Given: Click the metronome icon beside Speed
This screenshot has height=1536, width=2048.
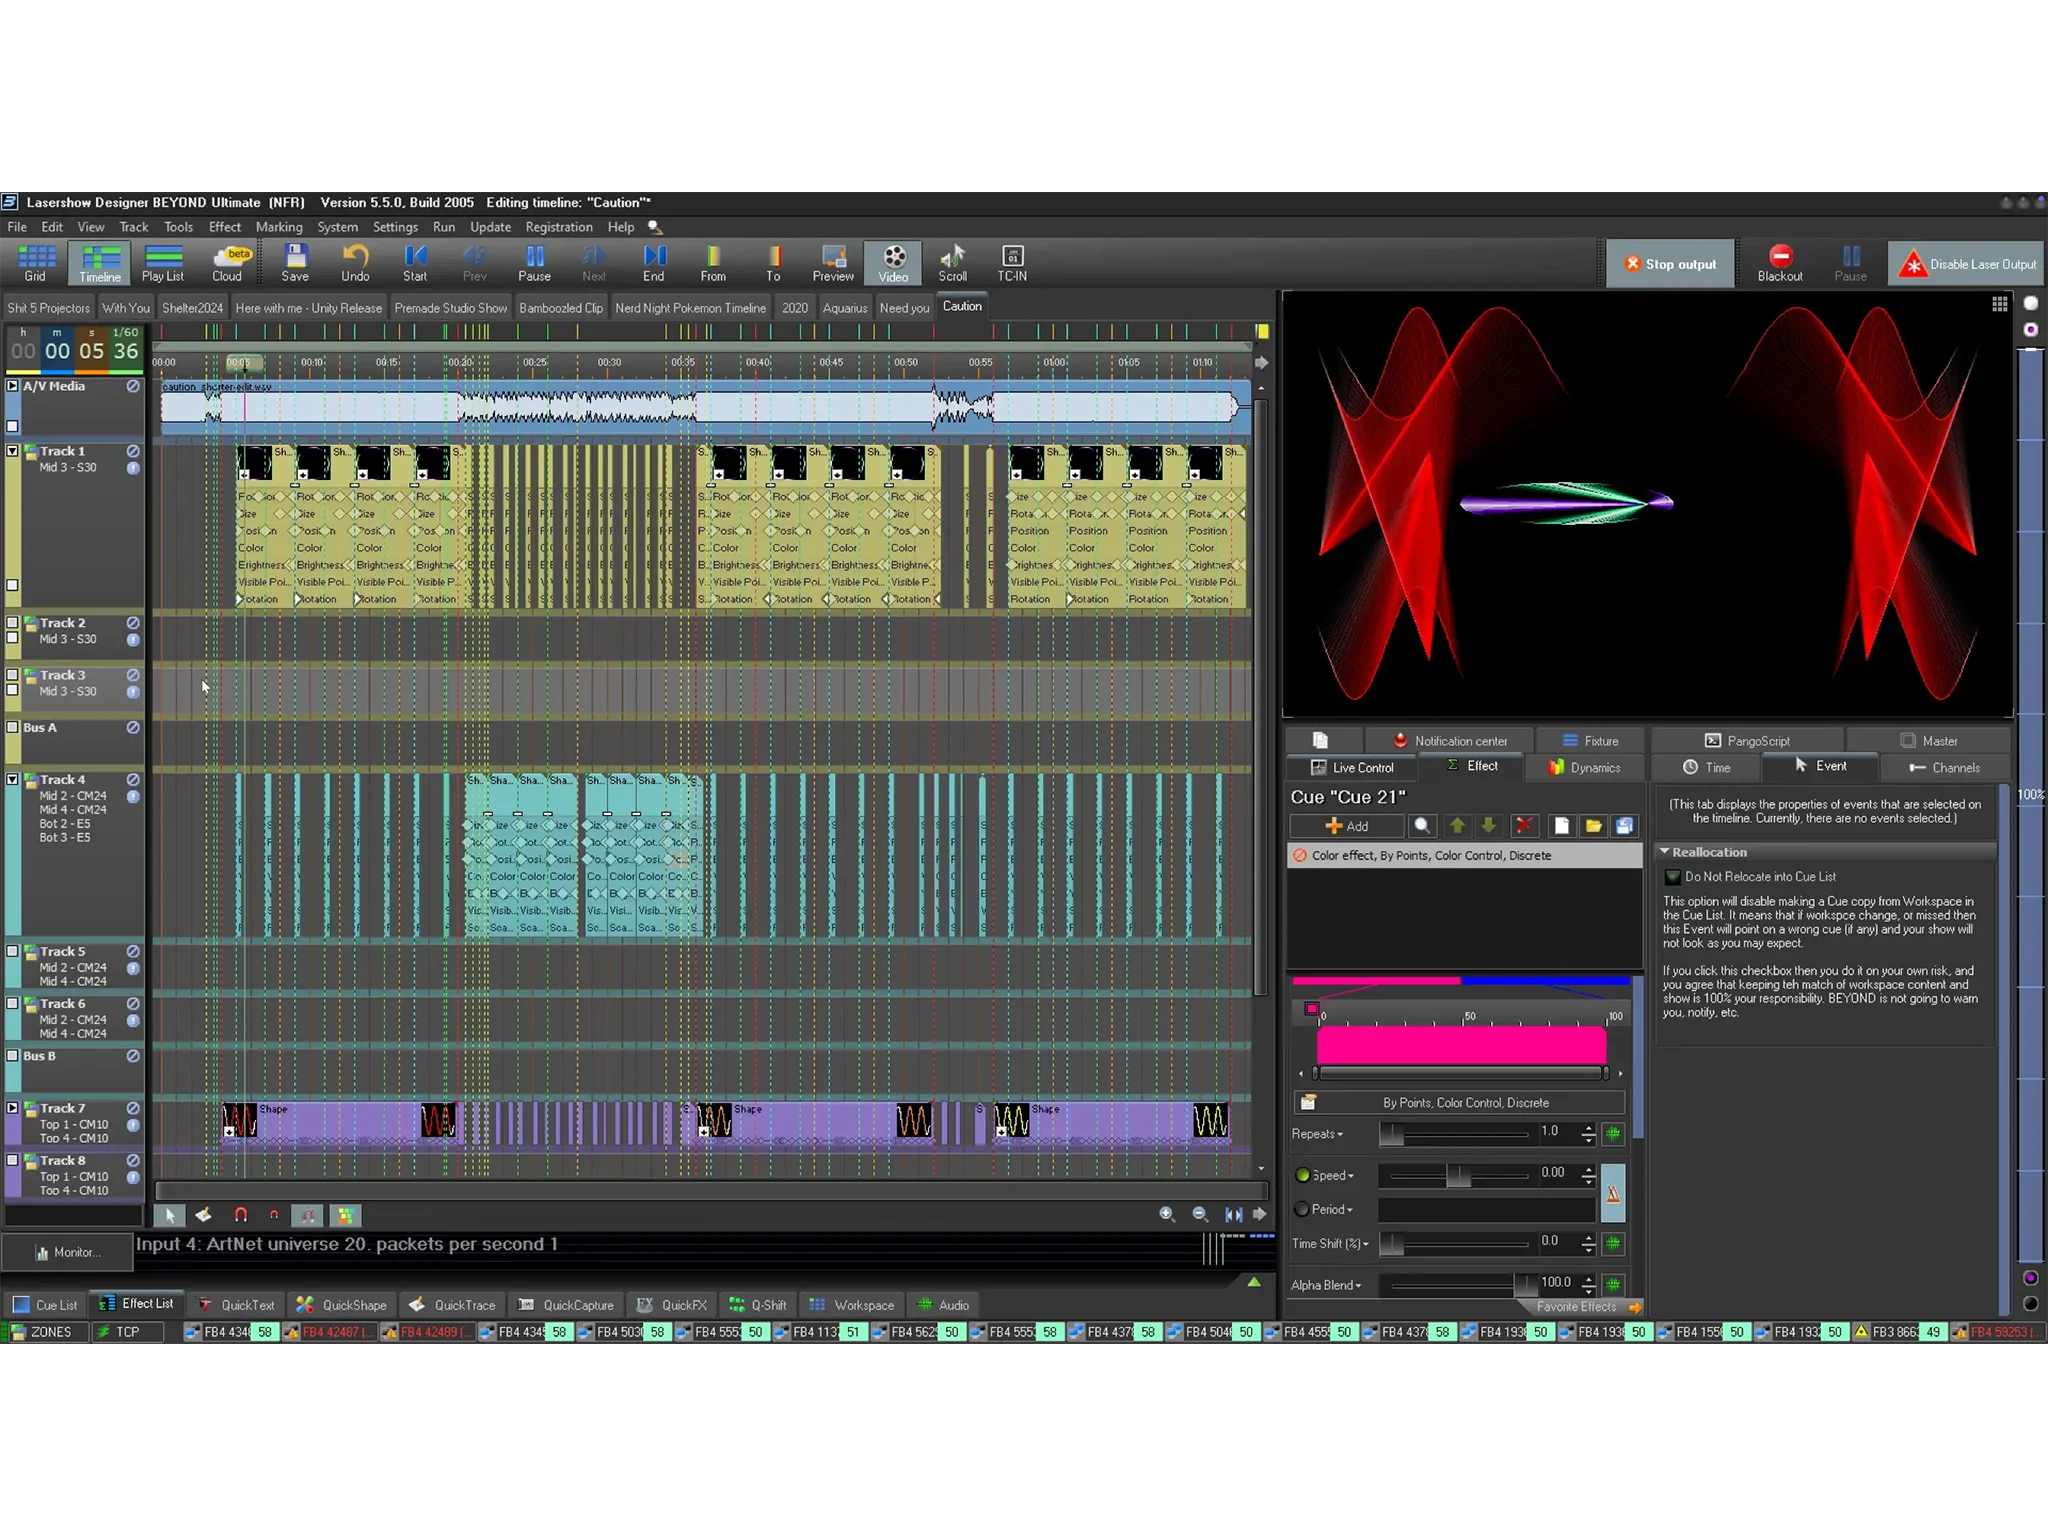Looking at the screenshot, I should pyautogui.click(x=1612, y=1193).
